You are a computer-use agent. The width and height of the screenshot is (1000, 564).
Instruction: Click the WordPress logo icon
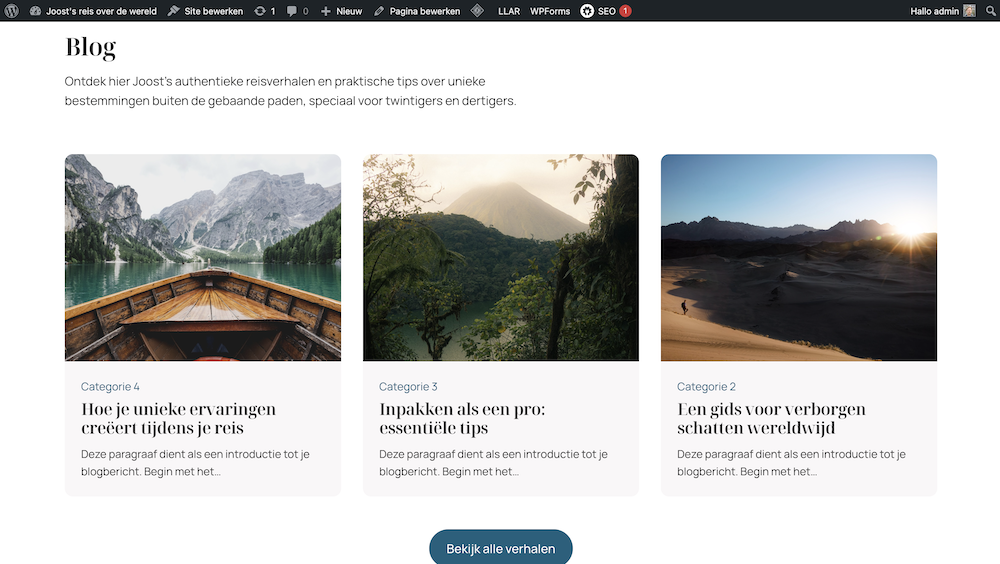coord(11,11)
